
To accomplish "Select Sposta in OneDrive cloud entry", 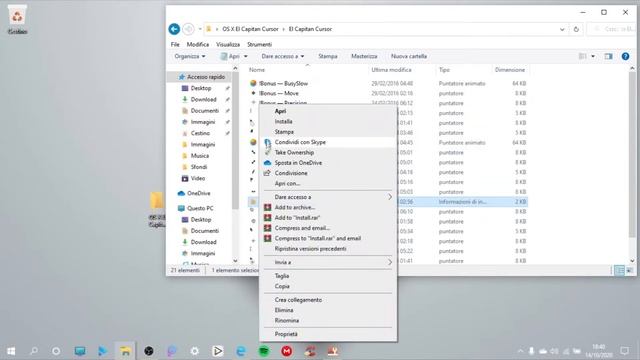I will coord(328,162).
